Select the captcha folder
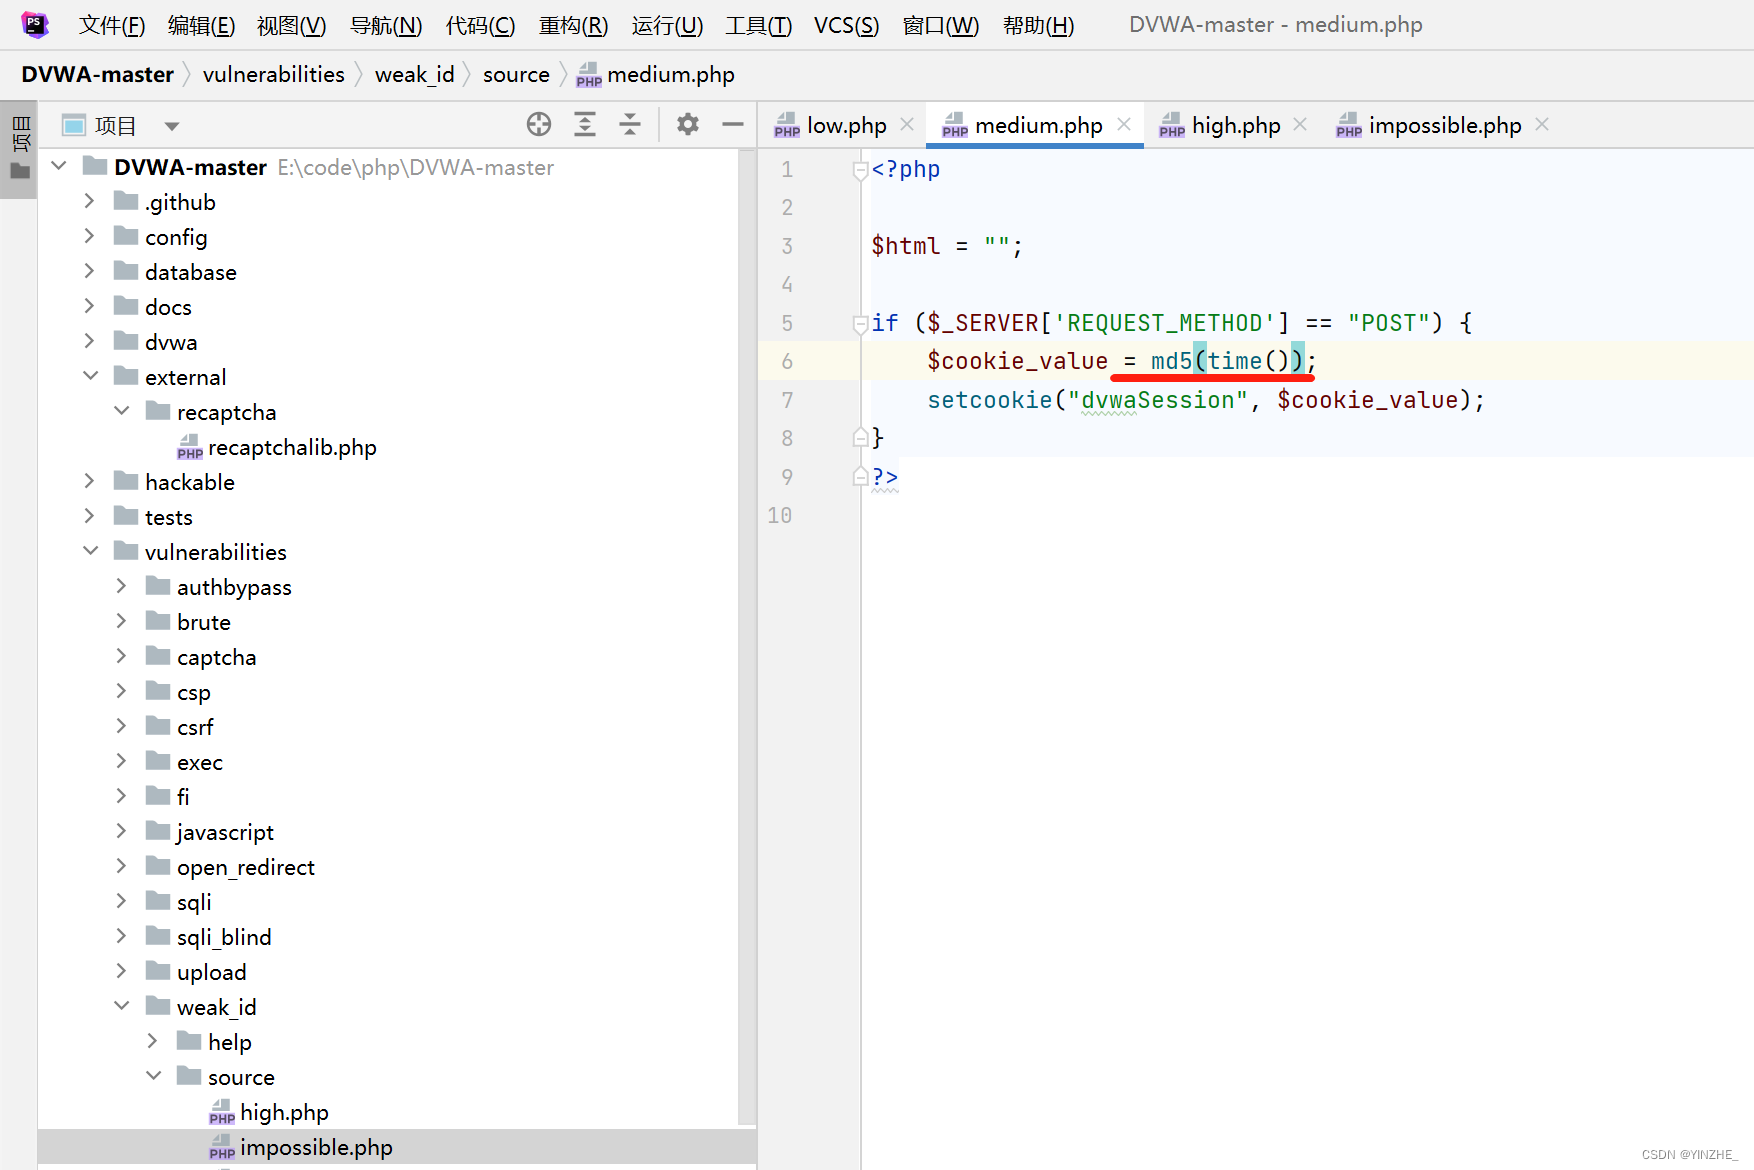 point(201,657)
